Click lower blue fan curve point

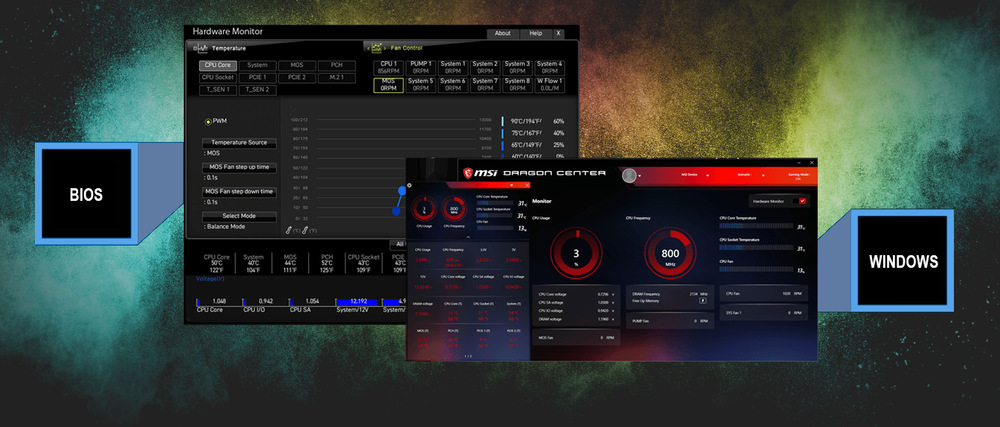pyautogui.click(x=397, y=211)
